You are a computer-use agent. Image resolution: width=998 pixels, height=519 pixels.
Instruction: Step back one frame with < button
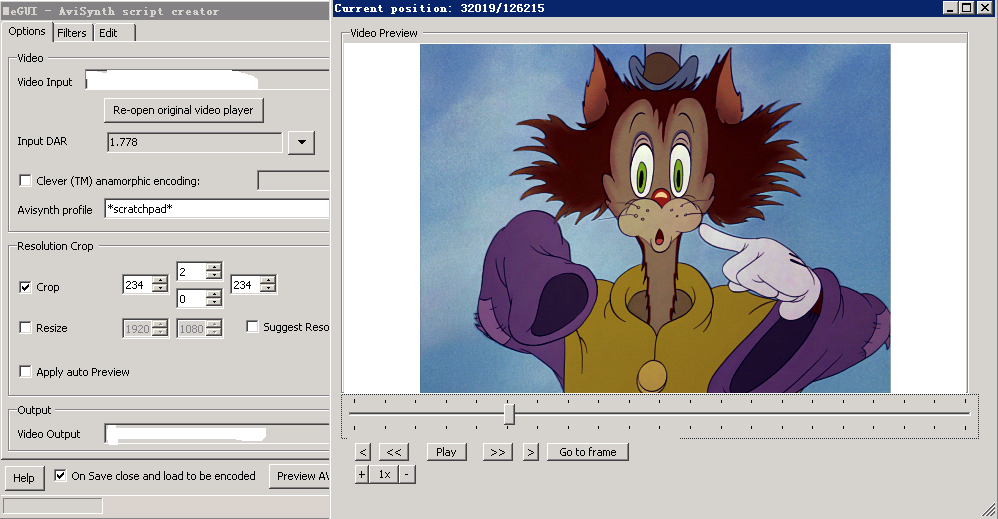pyautogui.click(x=363, y=452)
